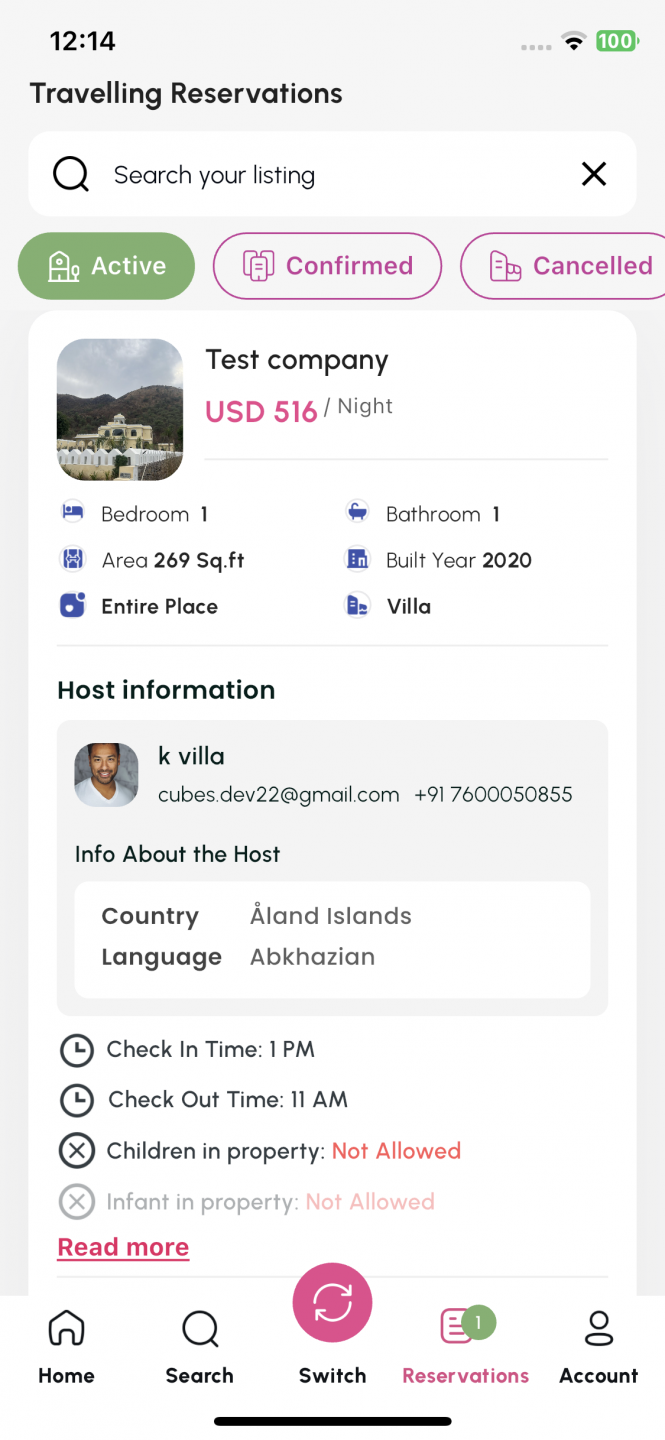Tap the magnifier icon in search bar
The height and width of the screenshot is (1440, 665).
pyautogui.click(x=71, y=175)
